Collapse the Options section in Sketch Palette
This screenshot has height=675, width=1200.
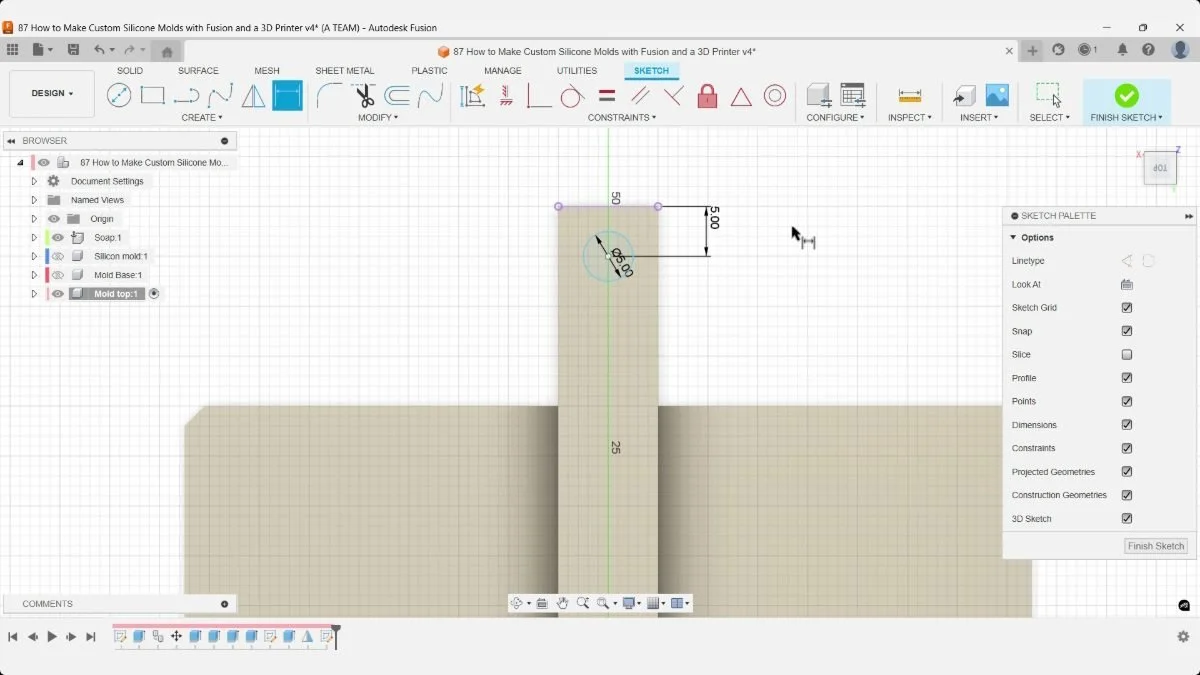pyautogui.click(x=1013, y=238)
